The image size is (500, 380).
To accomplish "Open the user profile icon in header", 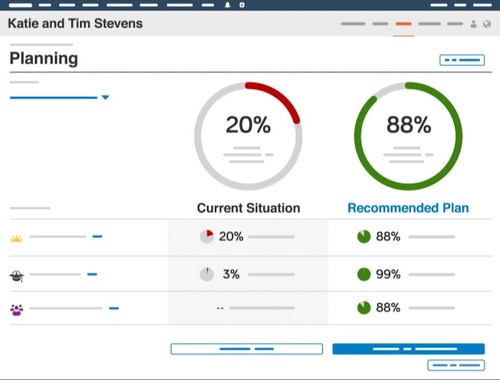I will 473,24.
